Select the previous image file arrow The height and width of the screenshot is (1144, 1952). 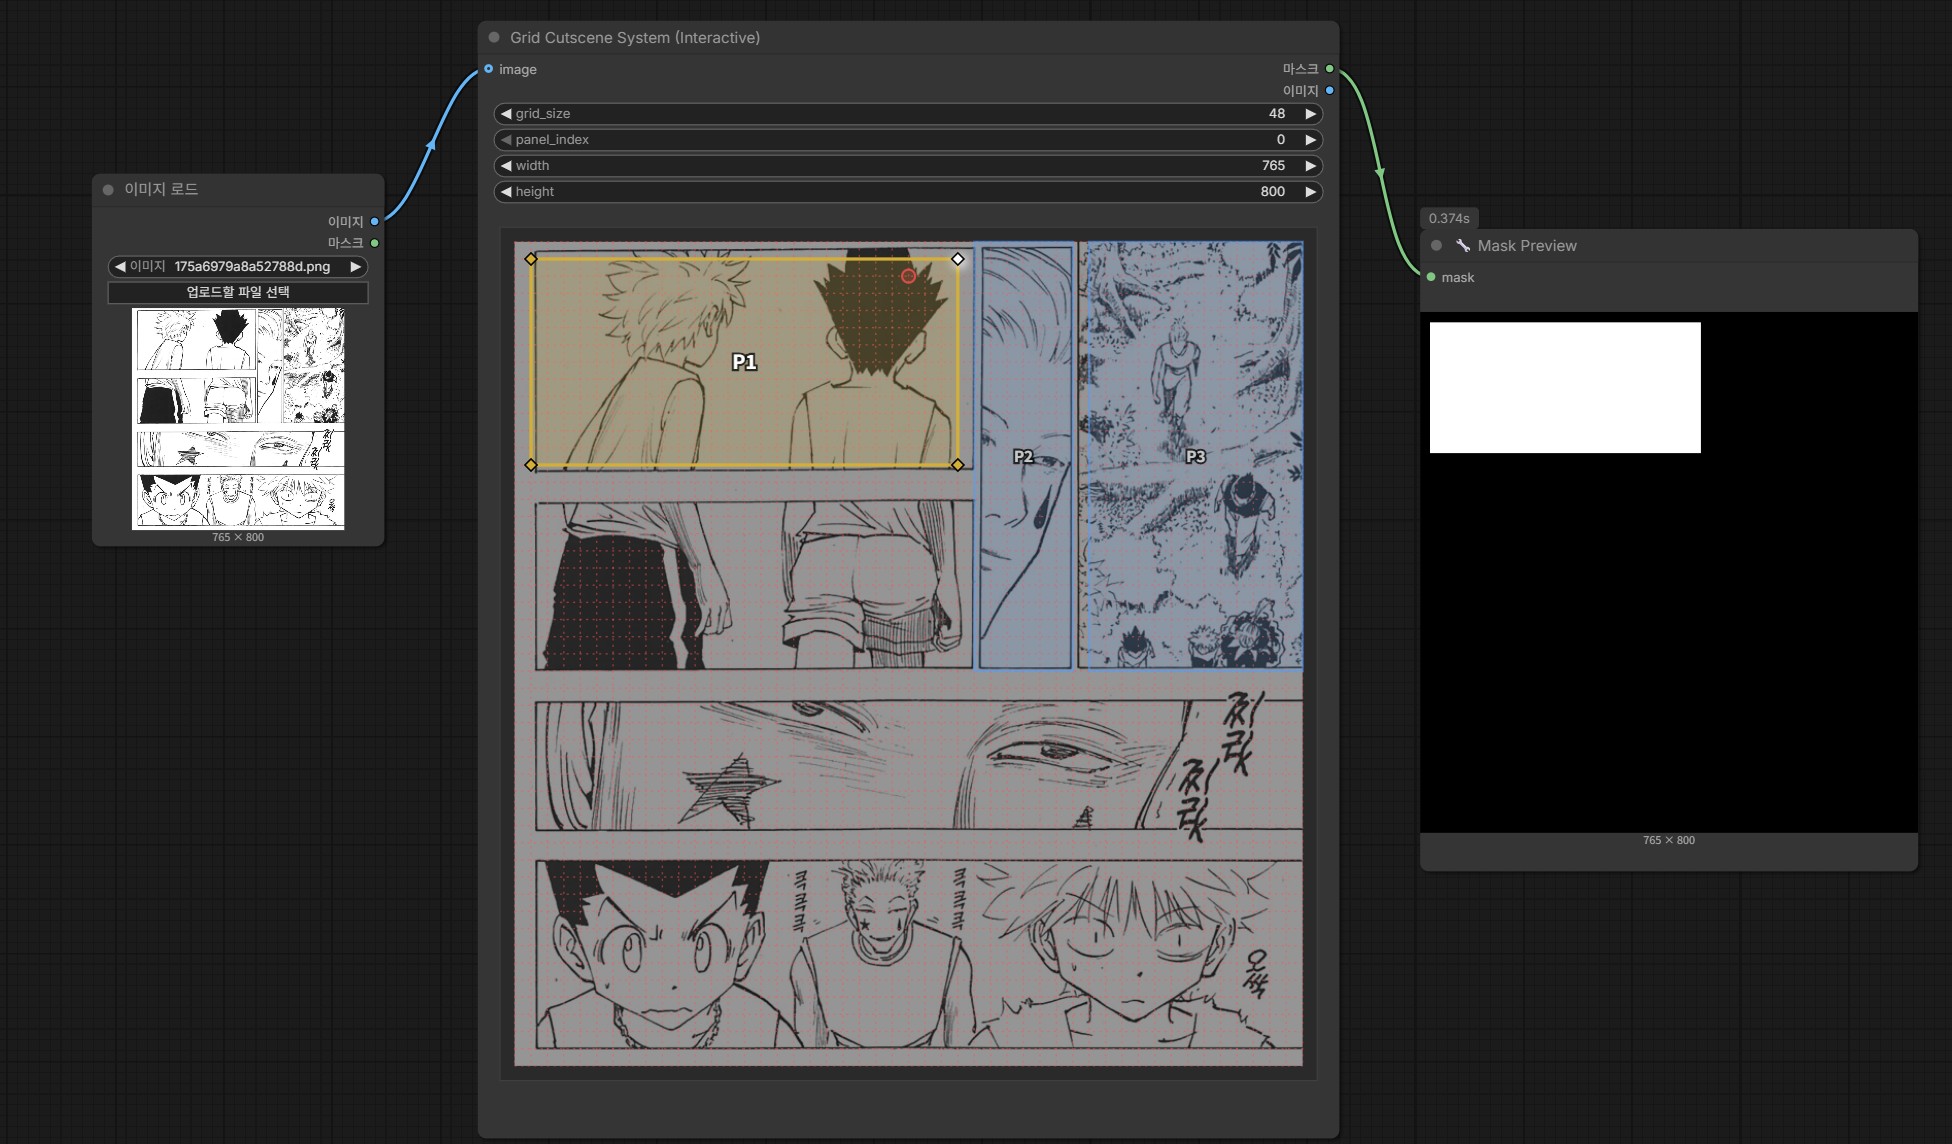(120, 267)
